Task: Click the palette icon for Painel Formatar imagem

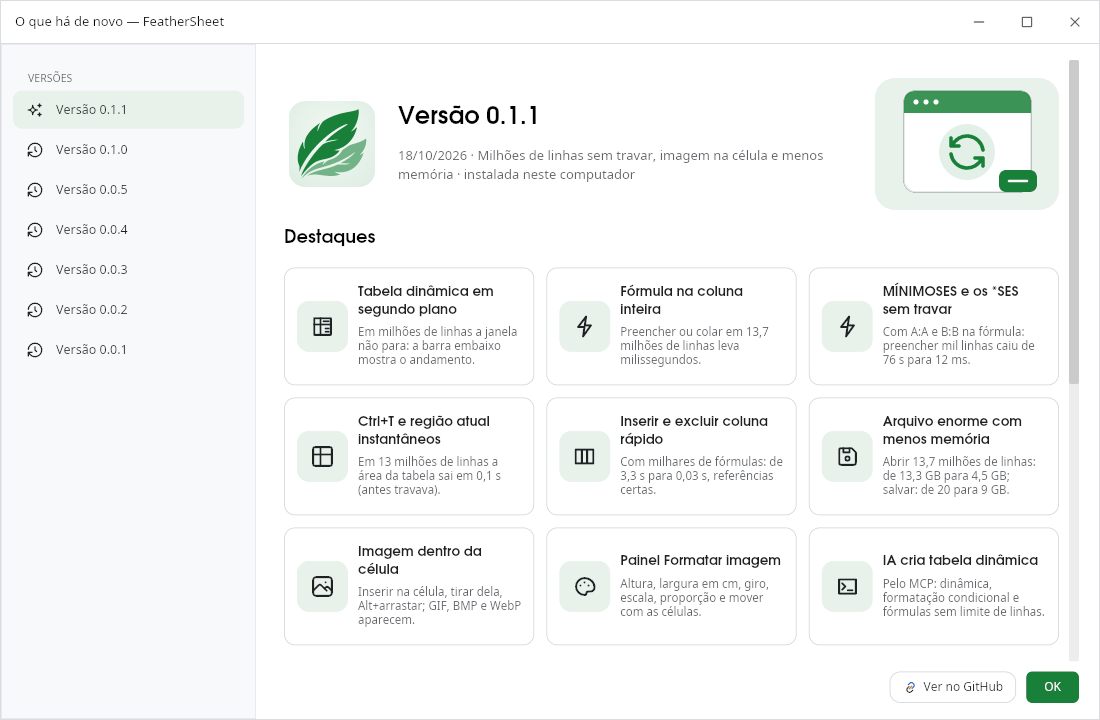Action: [584, 586]
